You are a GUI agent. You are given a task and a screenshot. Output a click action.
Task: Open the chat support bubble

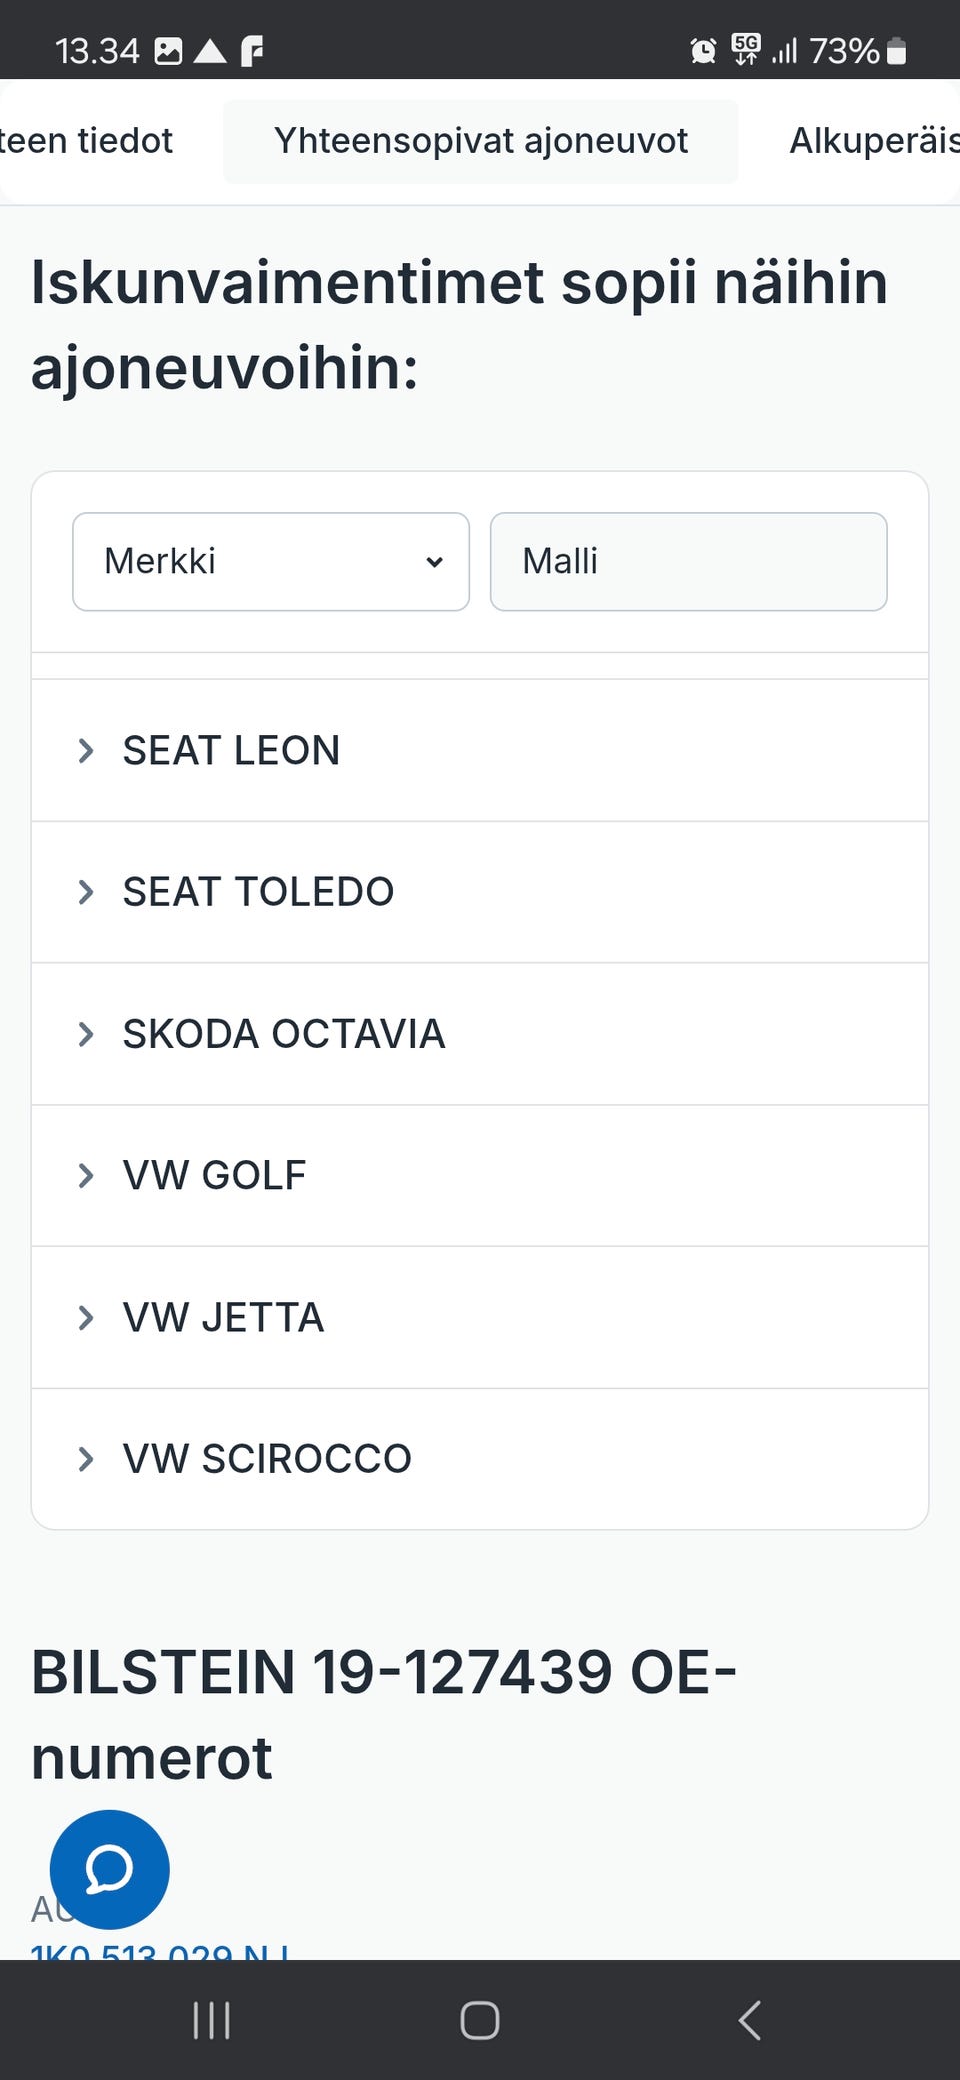[x=109, y=1868]
